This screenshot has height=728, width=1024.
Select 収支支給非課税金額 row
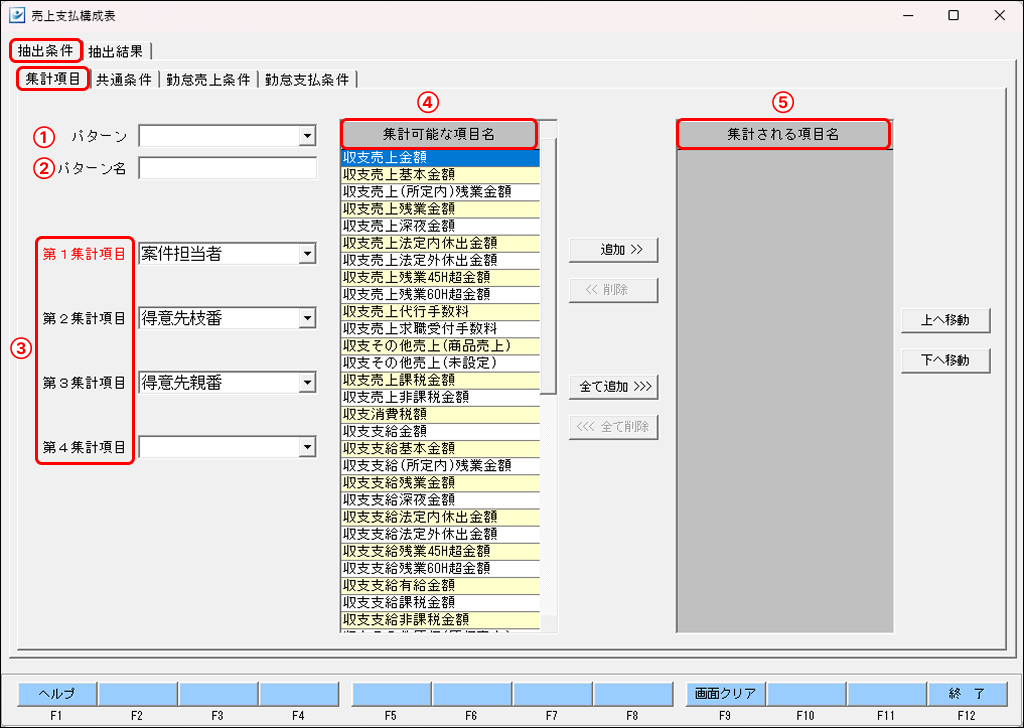(x=440, y=619)
